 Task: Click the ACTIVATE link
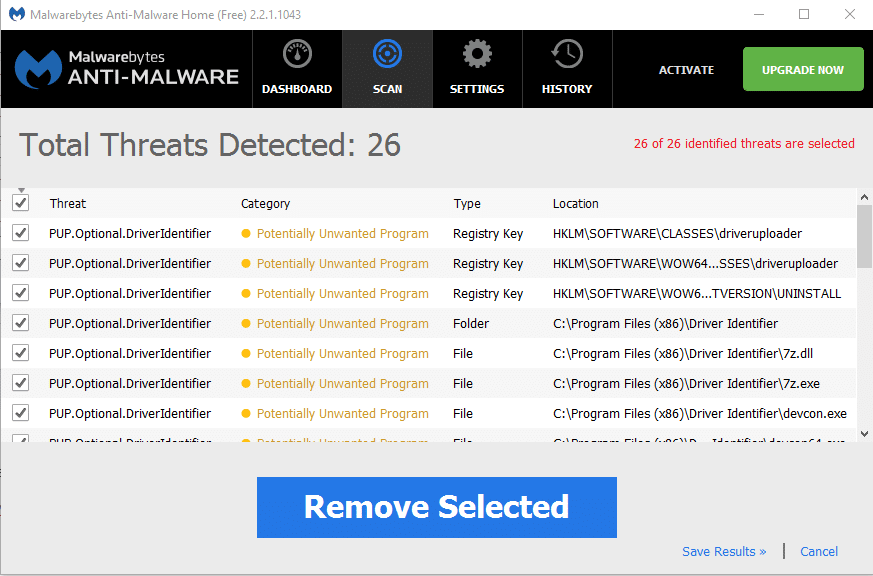[686, 70]
